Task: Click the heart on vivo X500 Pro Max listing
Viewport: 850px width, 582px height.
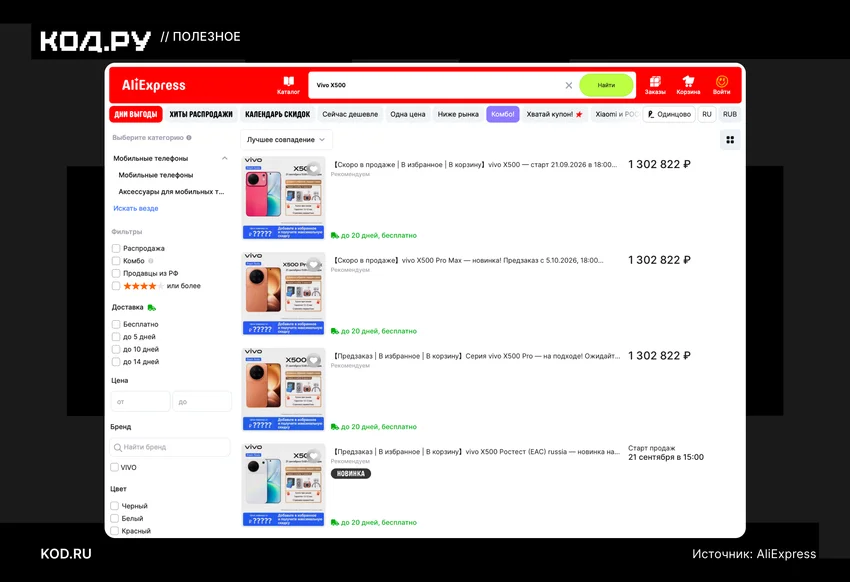Action: coord(313,264)
